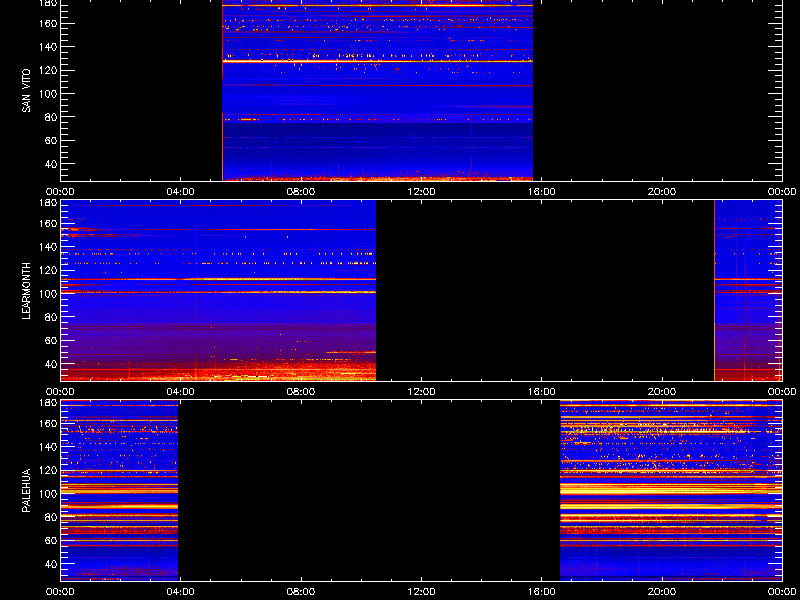Click the SAN VITO station label
This screenshot has height=600, width=800.
tap(26, 91)
